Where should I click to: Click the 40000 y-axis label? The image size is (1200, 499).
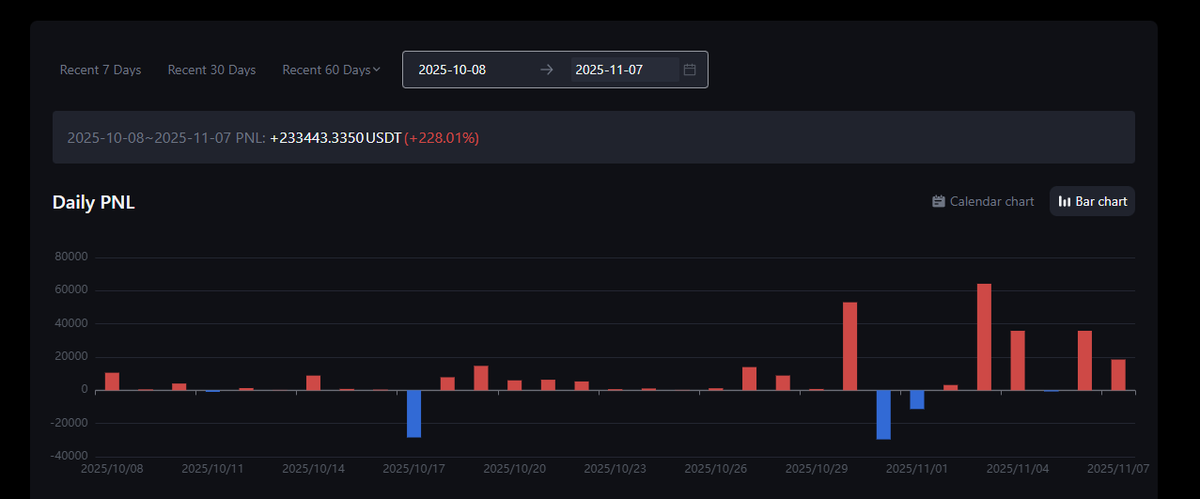73,324
